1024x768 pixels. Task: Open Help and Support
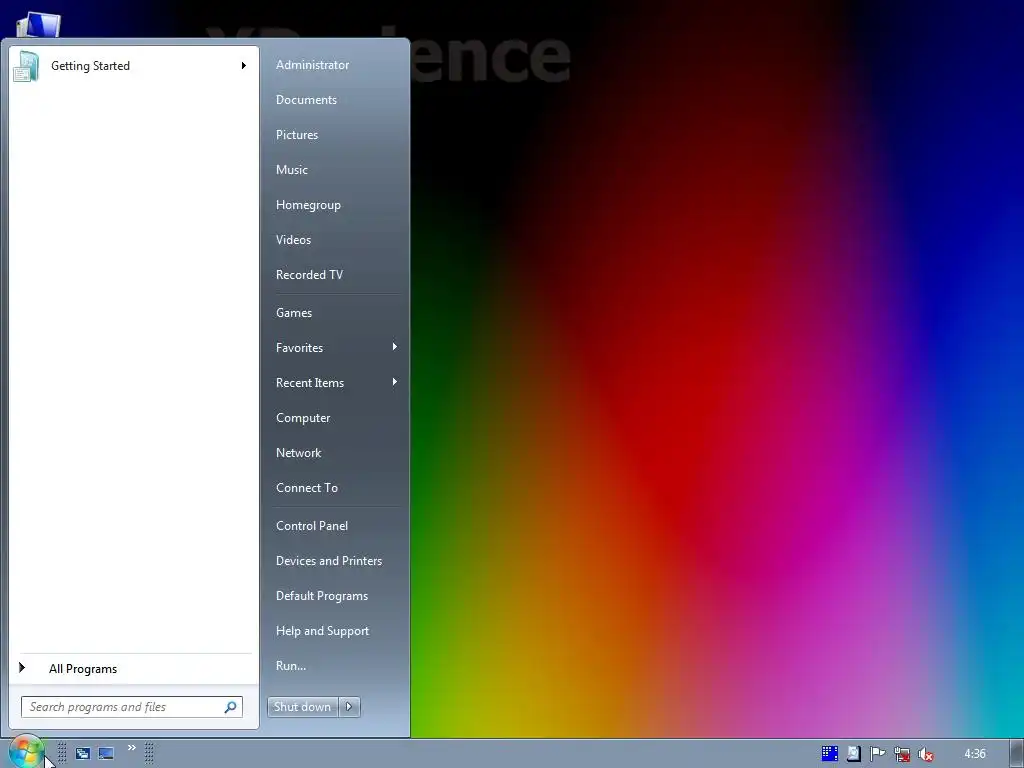tap(323, 631)
